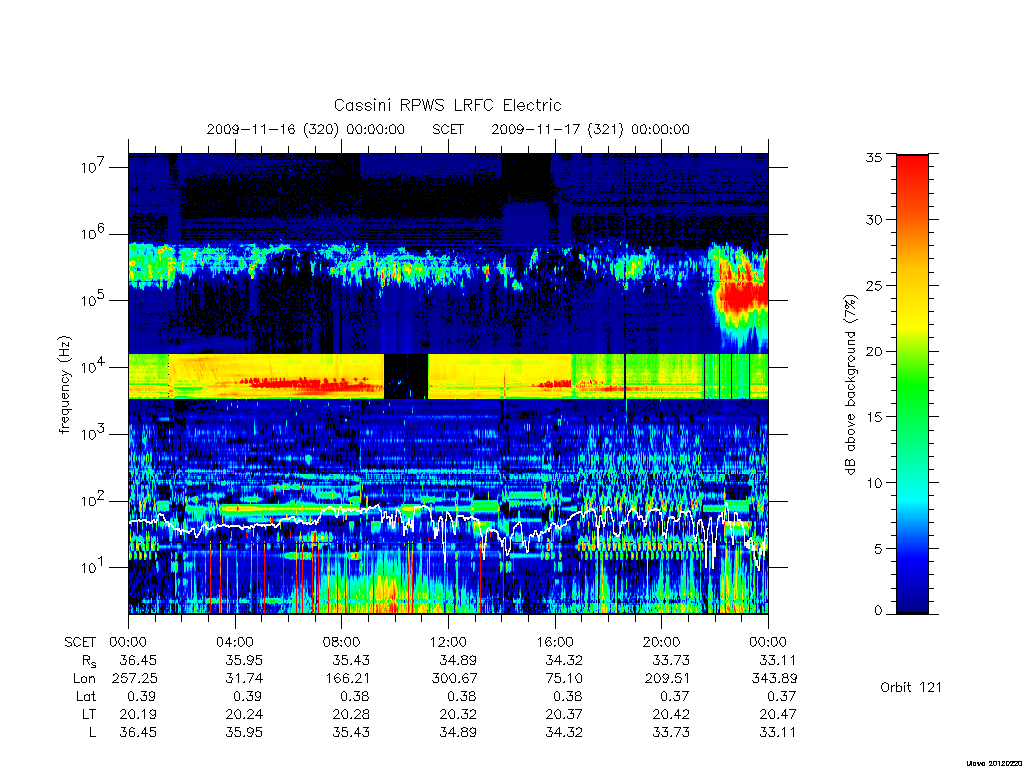Click Lon value 300.67
Viewport: 1024px width, 768px height.
(x=455, y=679)
